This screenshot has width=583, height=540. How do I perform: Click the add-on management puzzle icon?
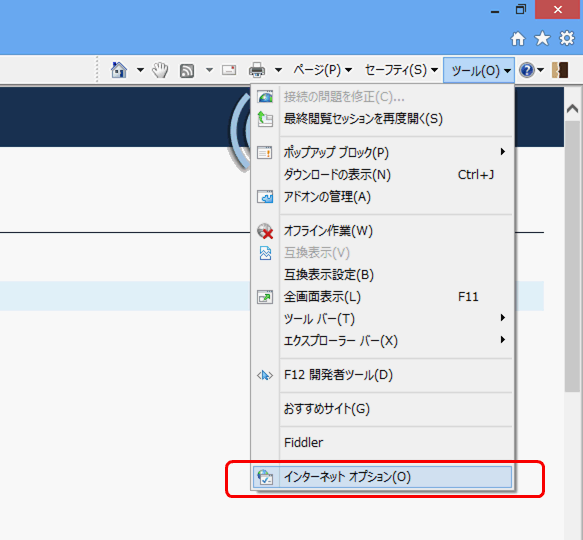point(265,197)
